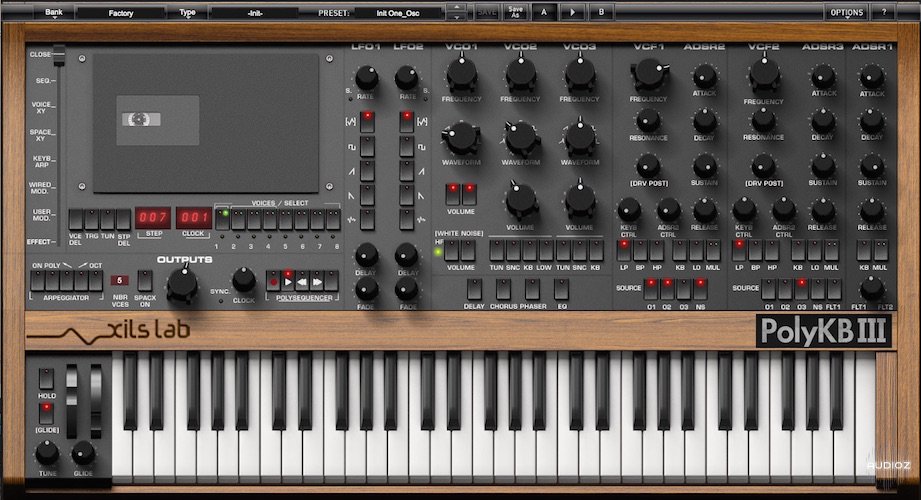The width and height of the screenshot is (921, 500).
Task: Click the polysequencer record button
Action: pyautogui.click(x=273, y=281)
